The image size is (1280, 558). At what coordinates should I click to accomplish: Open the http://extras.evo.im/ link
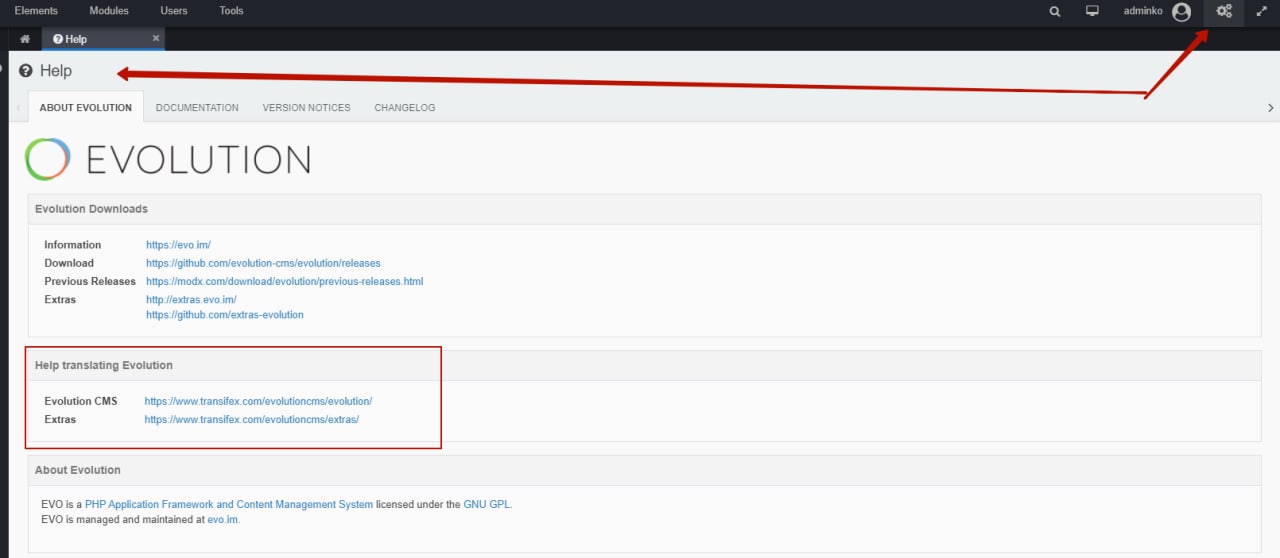click(x=191, y=299)
